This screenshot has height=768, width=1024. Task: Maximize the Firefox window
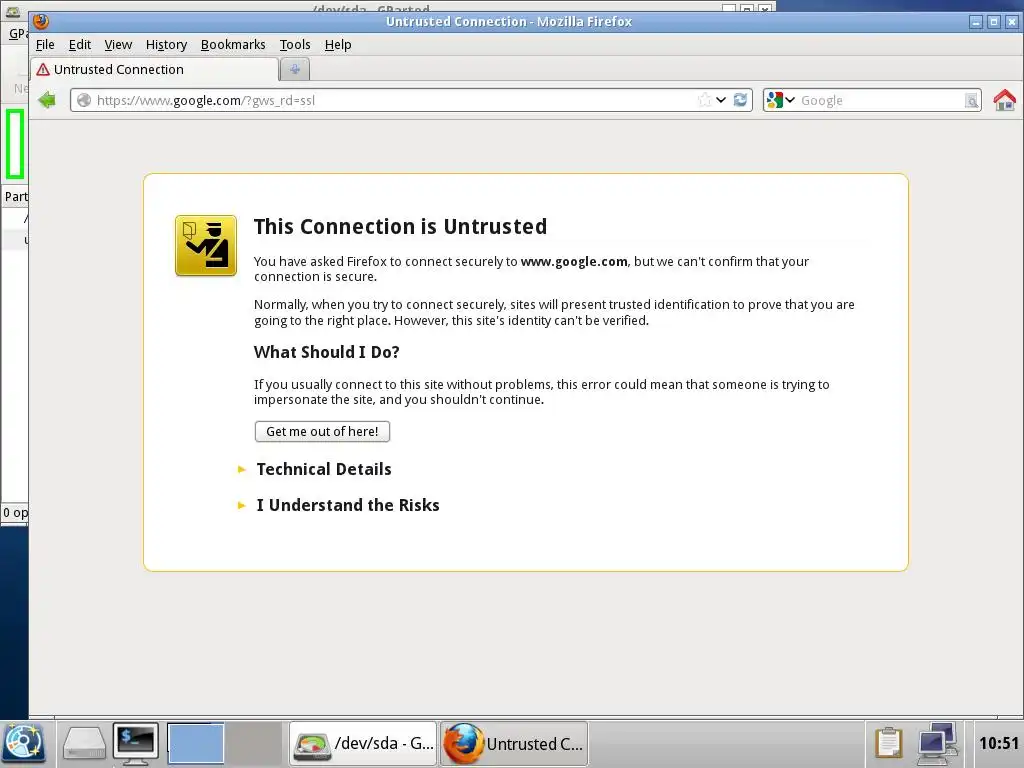click(993, 22)
